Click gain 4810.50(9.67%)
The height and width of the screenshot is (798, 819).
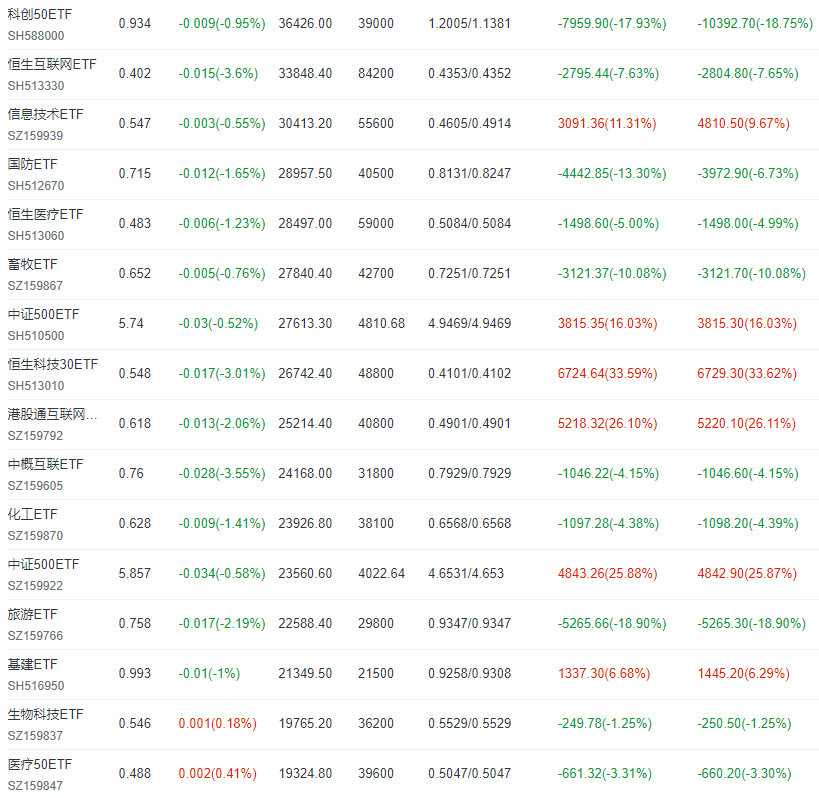tap(743, 124)
